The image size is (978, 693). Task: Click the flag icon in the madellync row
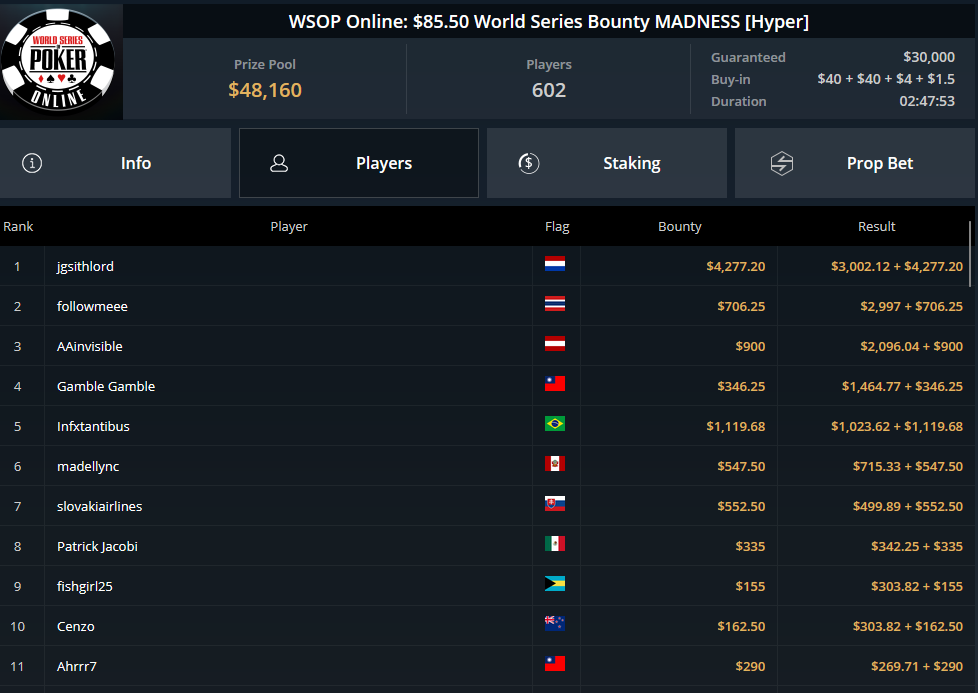coord(554,463)
